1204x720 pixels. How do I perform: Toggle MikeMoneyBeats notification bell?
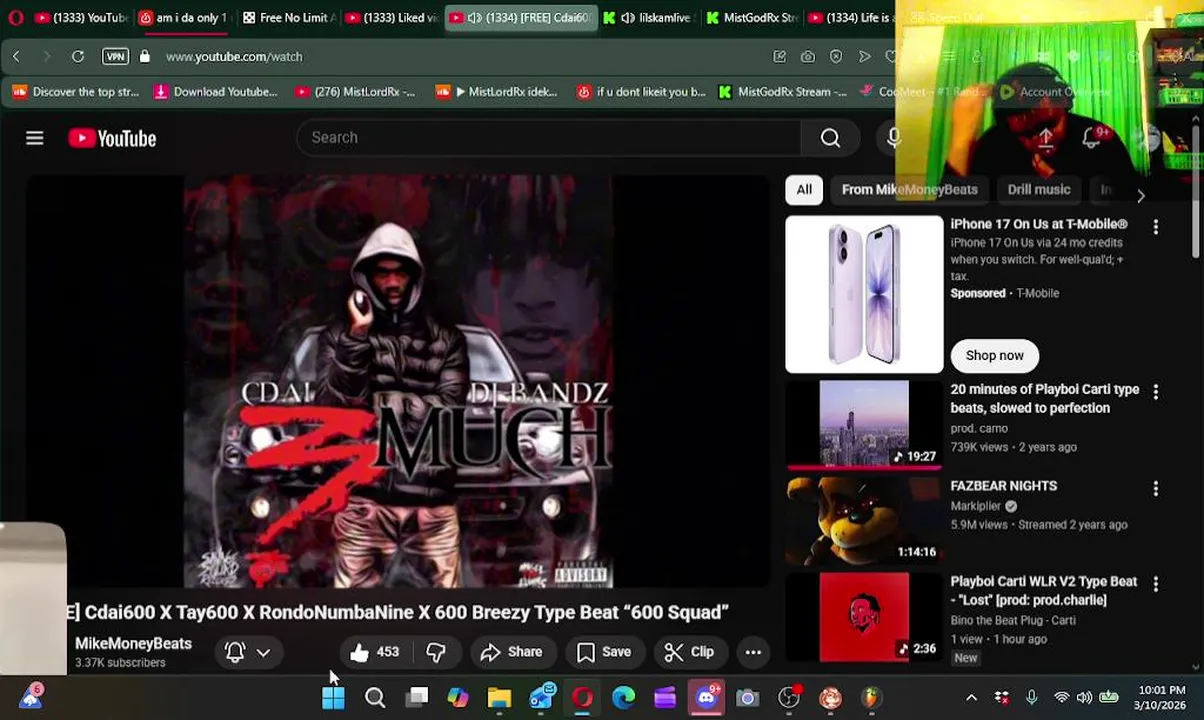235,652
